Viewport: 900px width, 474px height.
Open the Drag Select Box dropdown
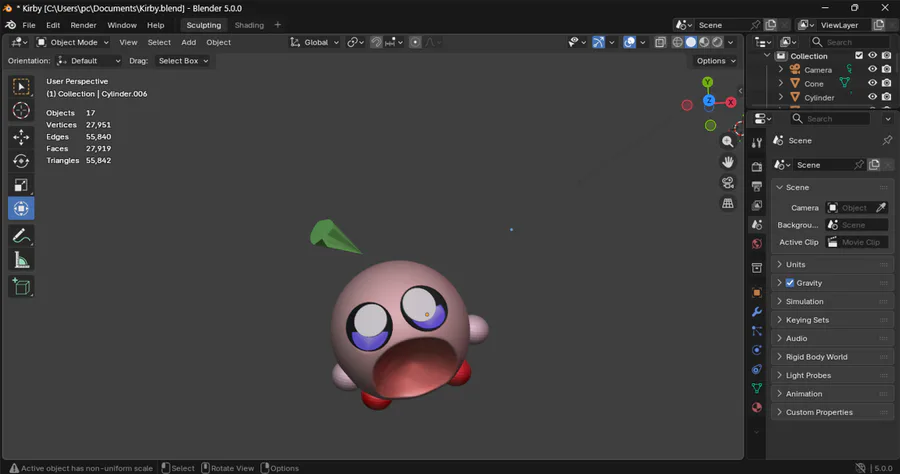[x=183, y=61]
